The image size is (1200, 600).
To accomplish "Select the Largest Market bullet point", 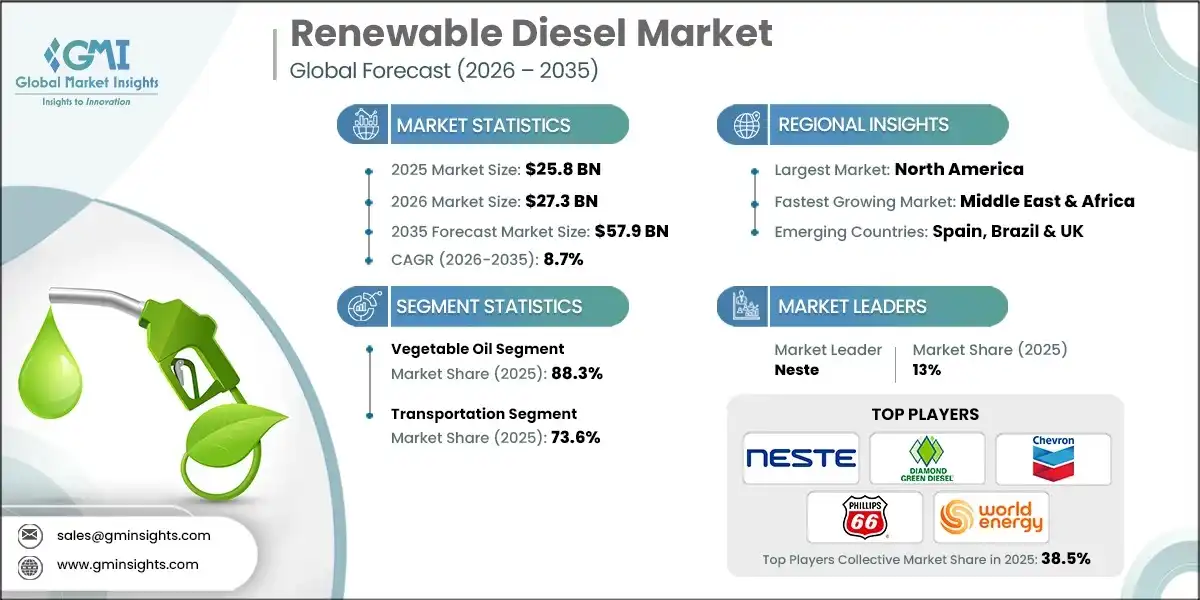I will (x=754, y=170).
